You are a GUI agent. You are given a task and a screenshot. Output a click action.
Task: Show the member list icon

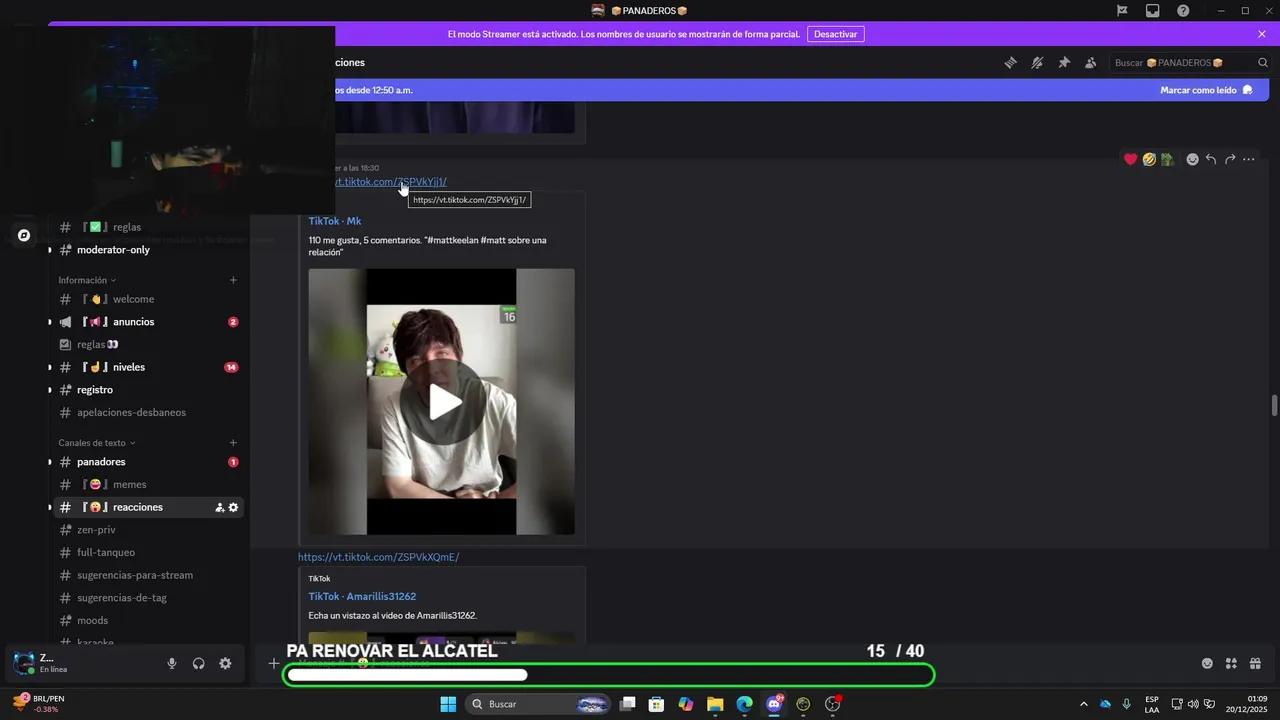[1091, 62]
